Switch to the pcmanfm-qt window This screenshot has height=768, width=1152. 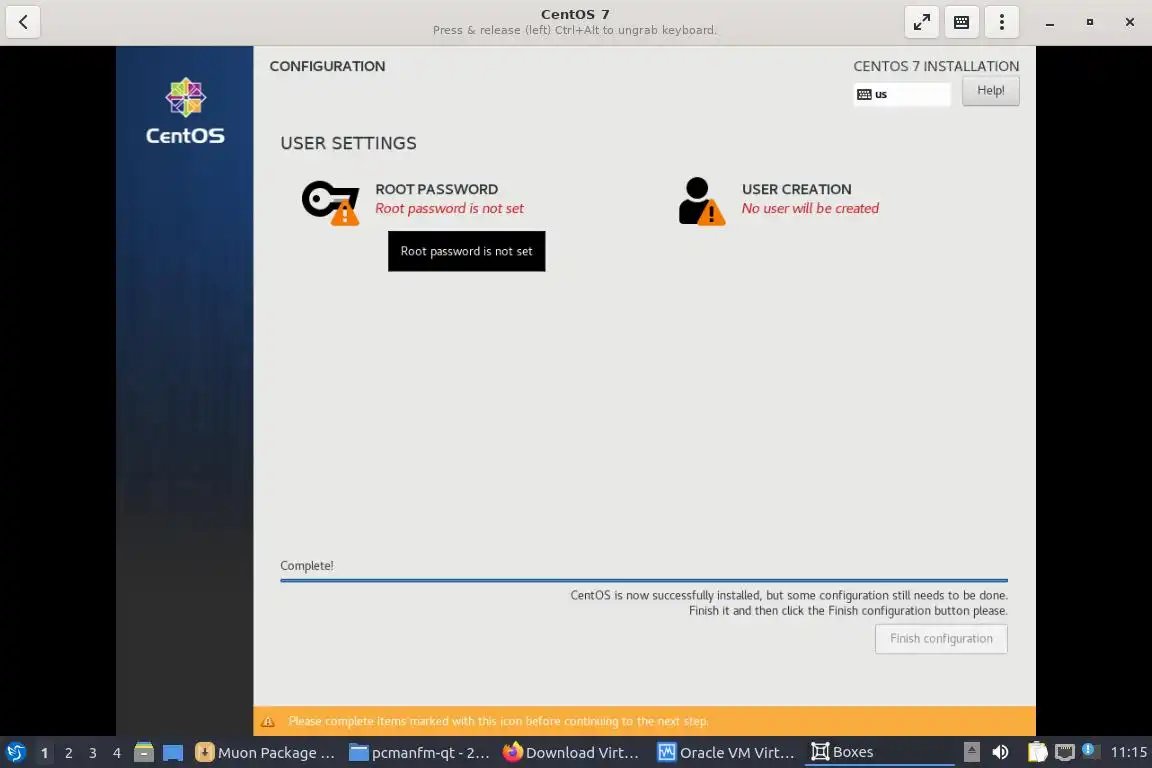(x=419, y=752)
